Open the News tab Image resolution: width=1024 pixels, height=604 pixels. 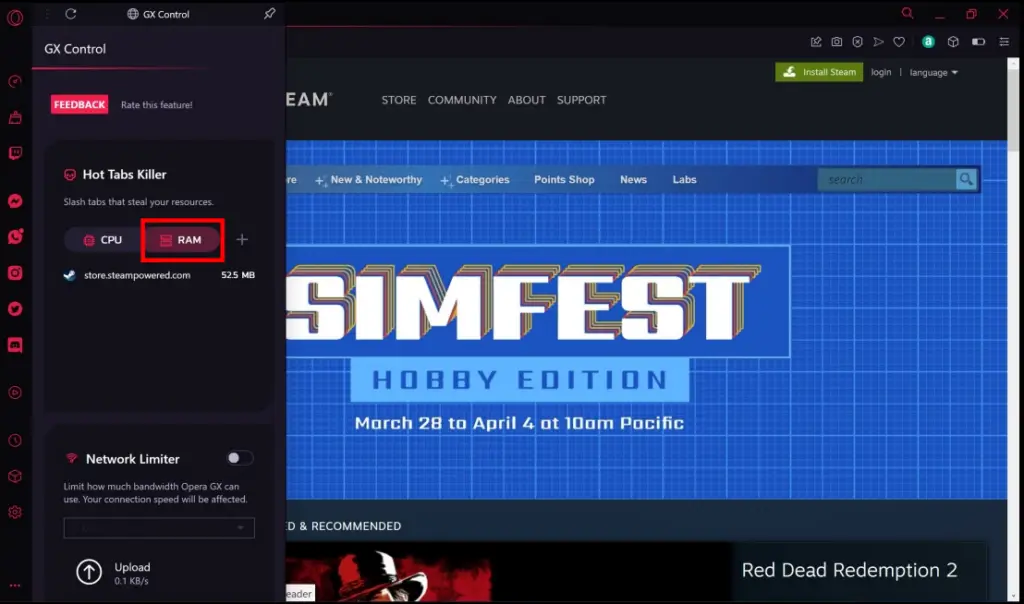633,180
